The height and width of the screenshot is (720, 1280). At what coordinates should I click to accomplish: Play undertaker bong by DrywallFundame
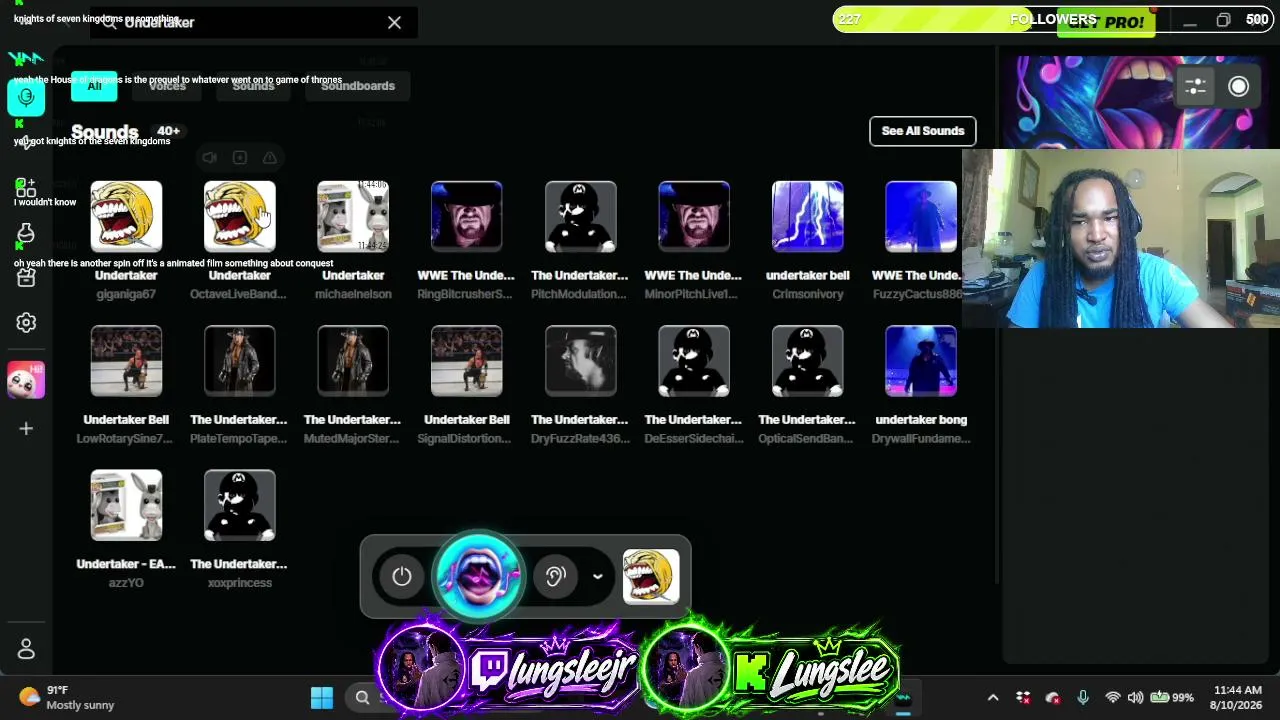click(x=921, y=361)
